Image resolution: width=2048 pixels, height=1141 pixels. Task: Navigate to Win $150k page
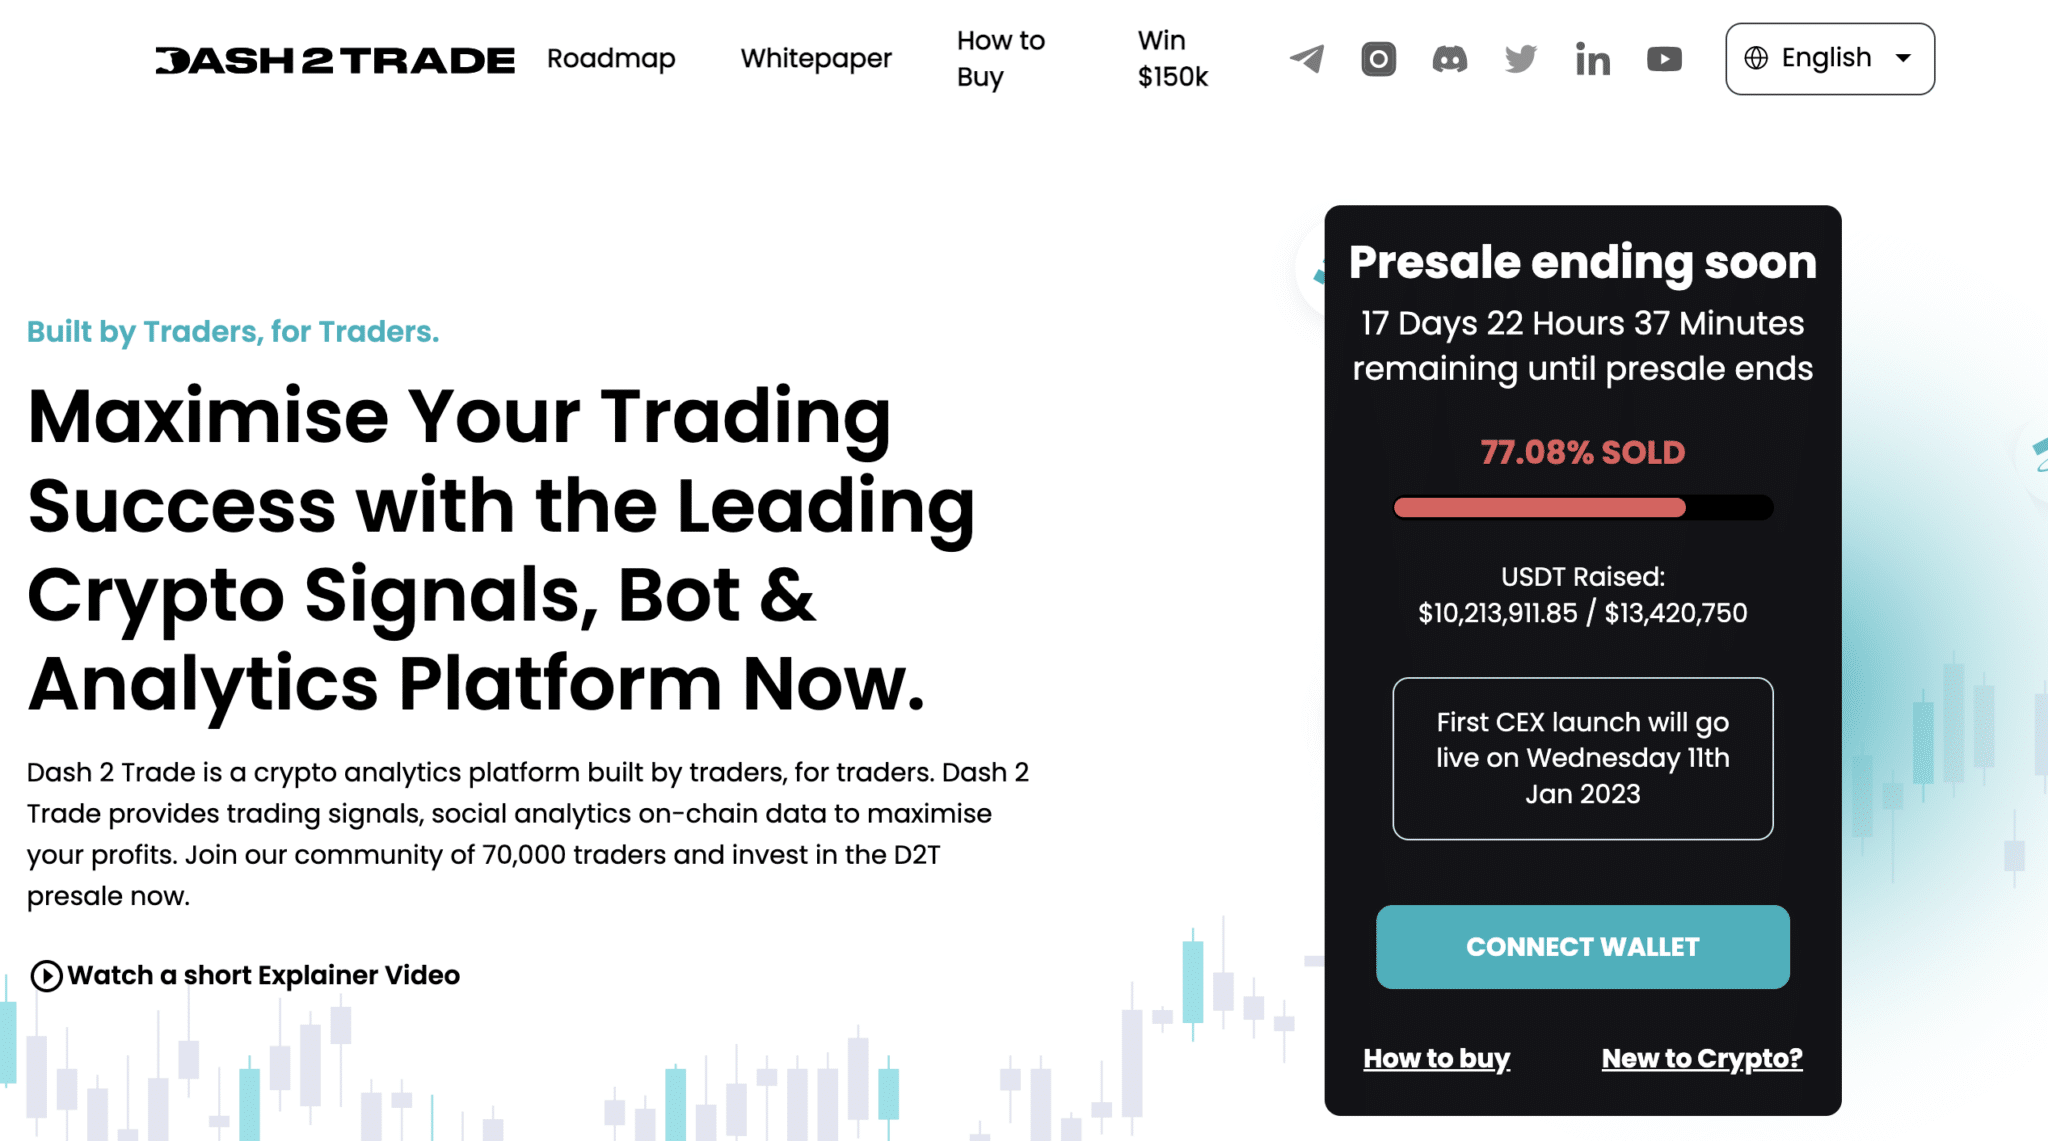pyautogui.click(x=1173, y=58)
